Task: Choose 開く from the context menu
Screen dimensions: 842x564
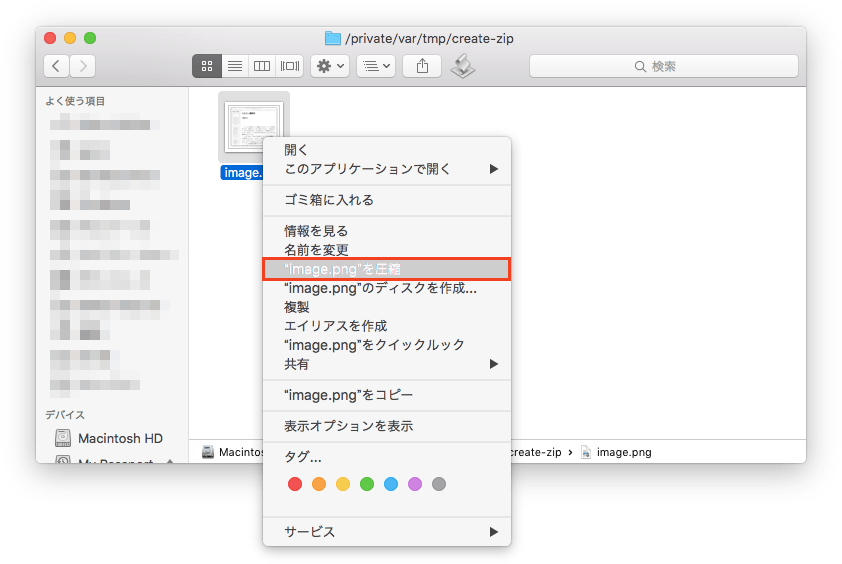Action: pos(387,150)
